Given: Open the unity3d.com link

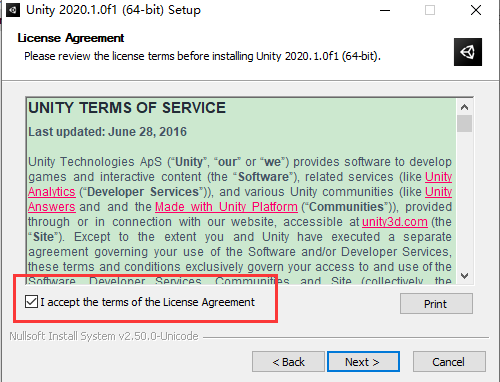Looking at the screenshot, I should [395, 222].
